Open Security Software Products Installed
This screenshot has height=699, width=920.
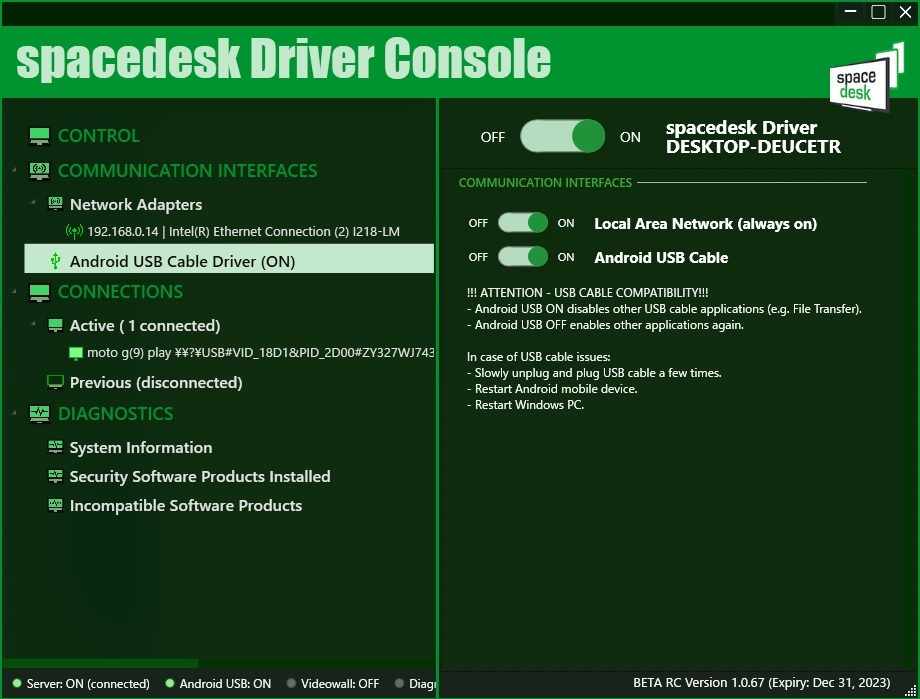(200, 477)
